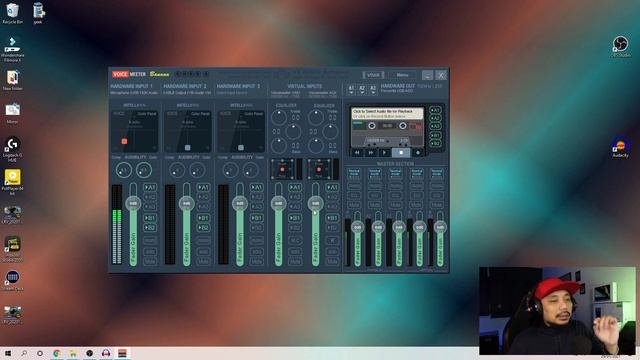The image size is (640, 360).
Task: Switch to Voicemeeter taskbar icon
Action: click(x=122, y=353)
